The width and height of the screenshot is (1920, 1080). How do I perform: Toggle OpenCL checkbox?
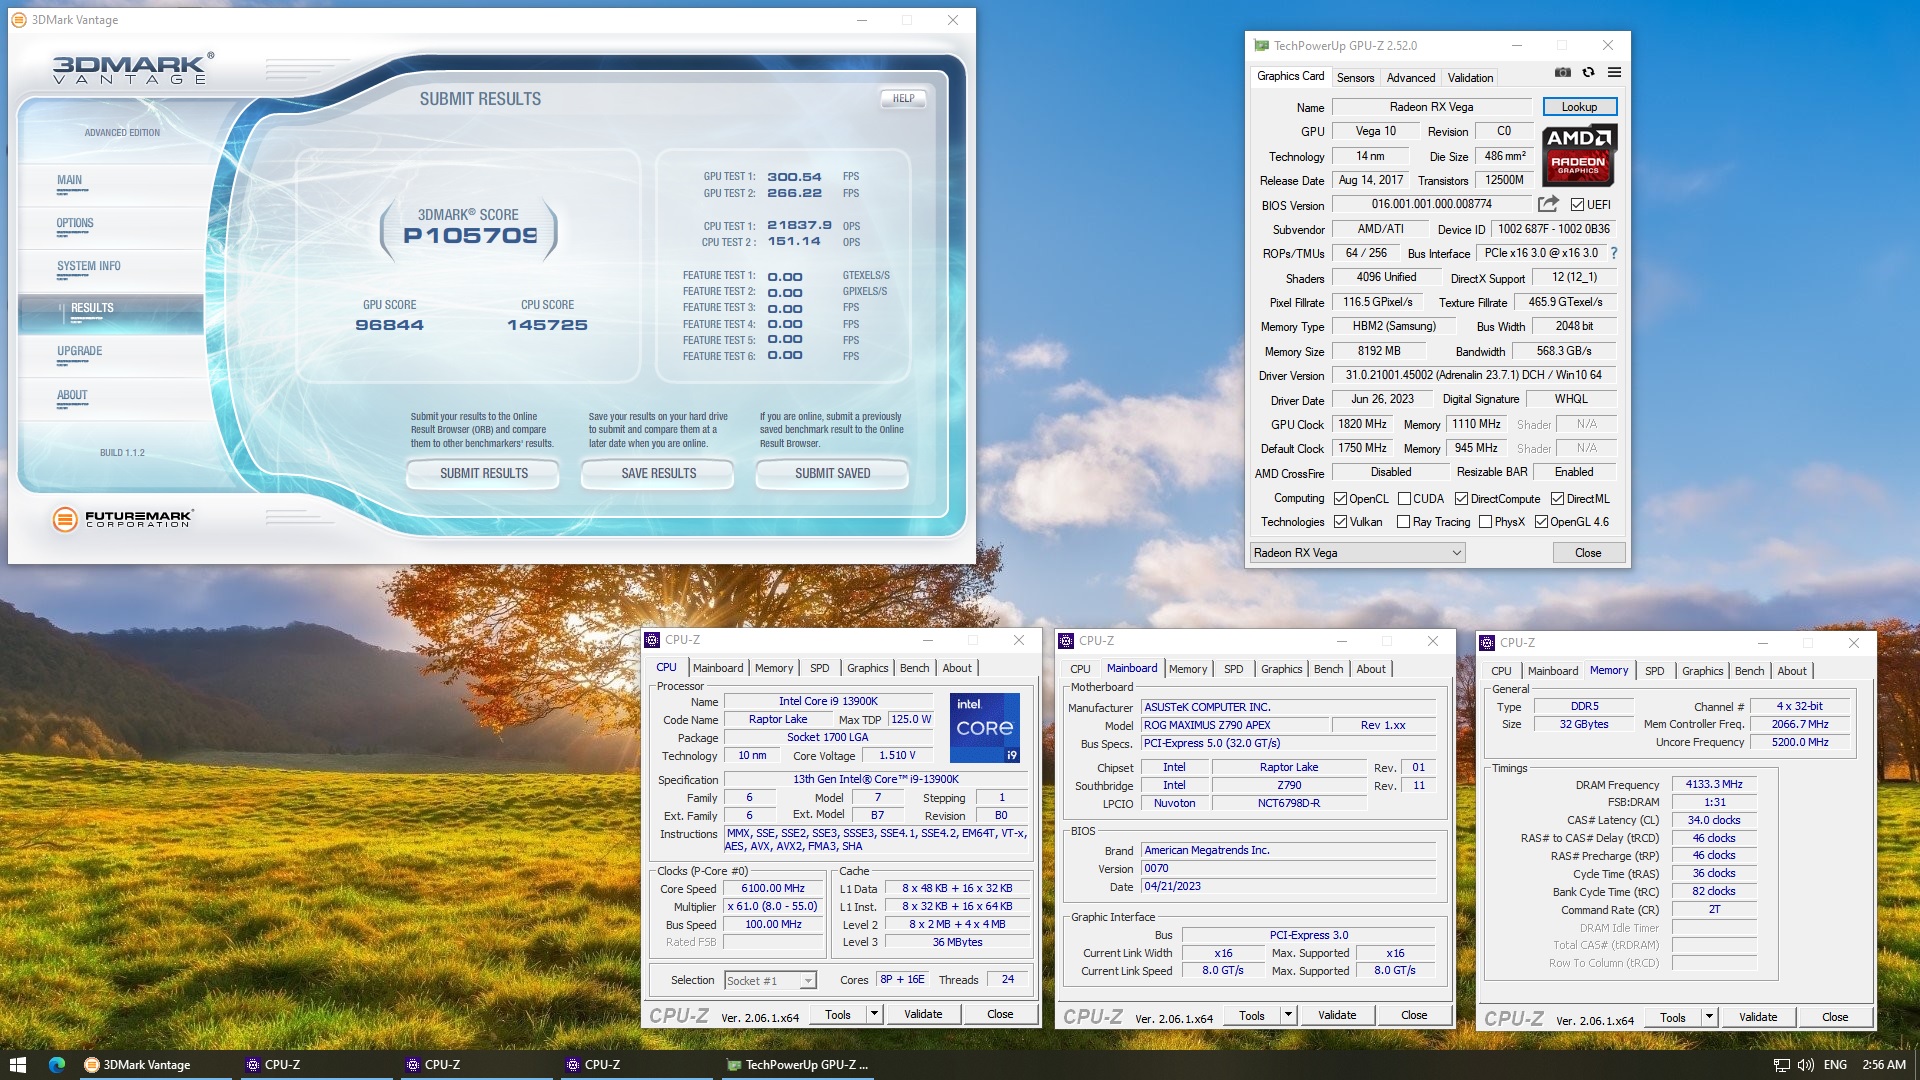pos(1340,498)
